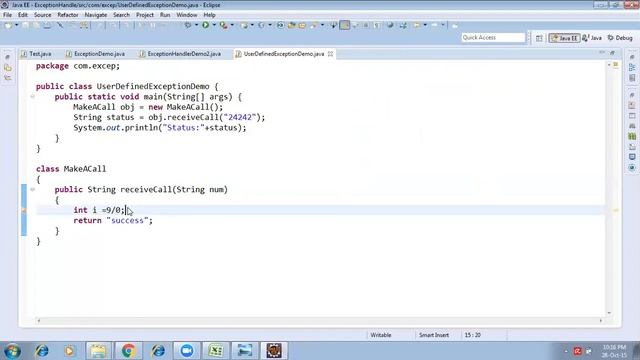Open the forward navigation history dropdown
Image resolution: width=640 pixels, height=360 pixels.
tap(443, 25)
